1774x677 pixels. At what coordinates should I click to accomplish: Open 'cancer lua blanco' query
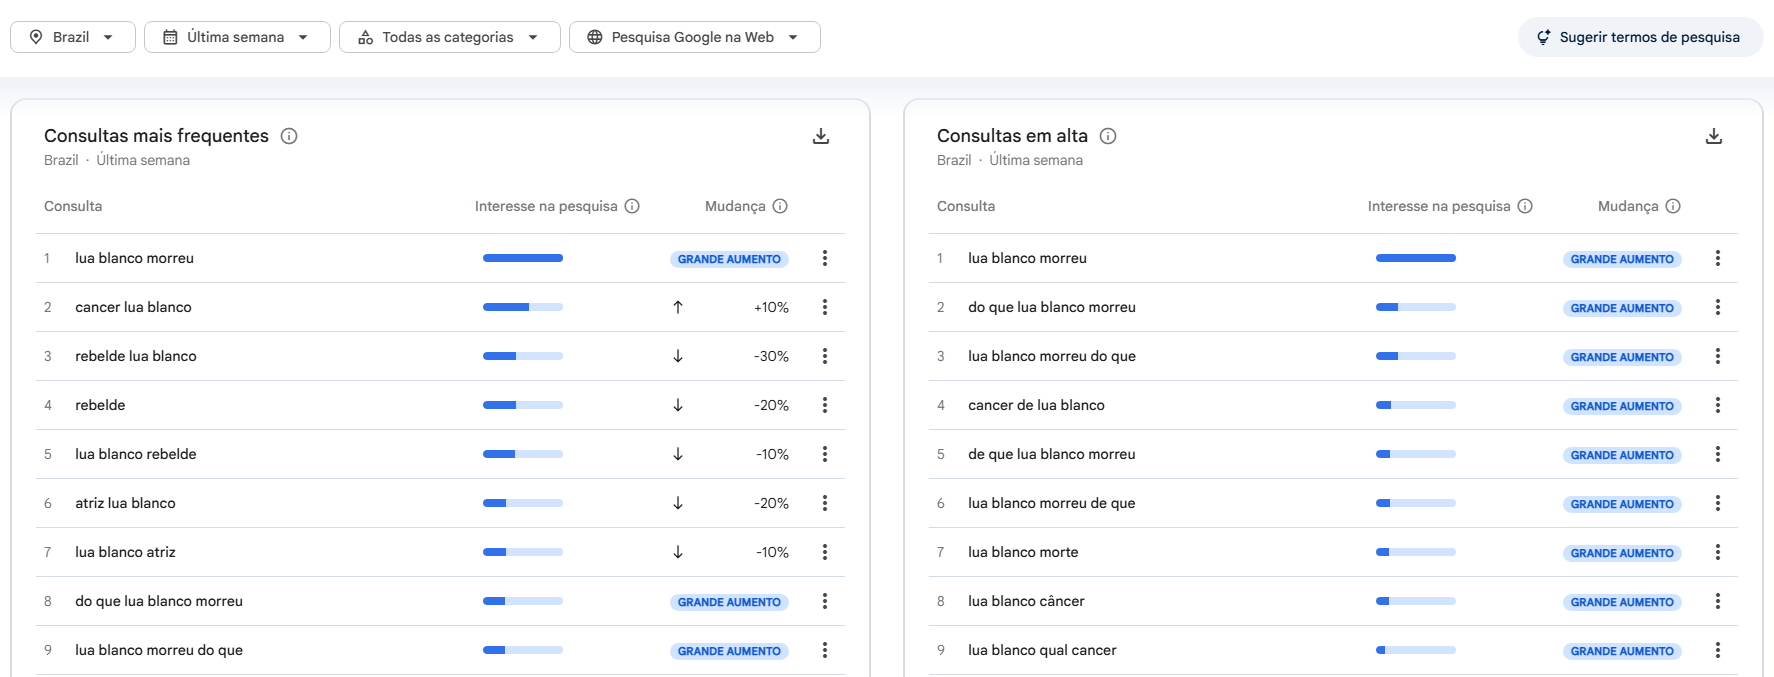pyautogui.click(x=133, y=307)
